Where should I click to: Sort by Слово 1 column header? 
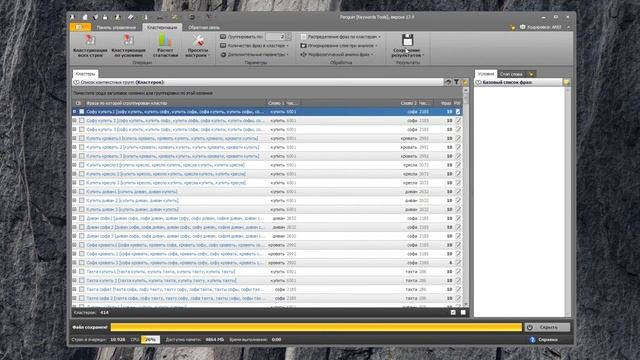(276, 103)
